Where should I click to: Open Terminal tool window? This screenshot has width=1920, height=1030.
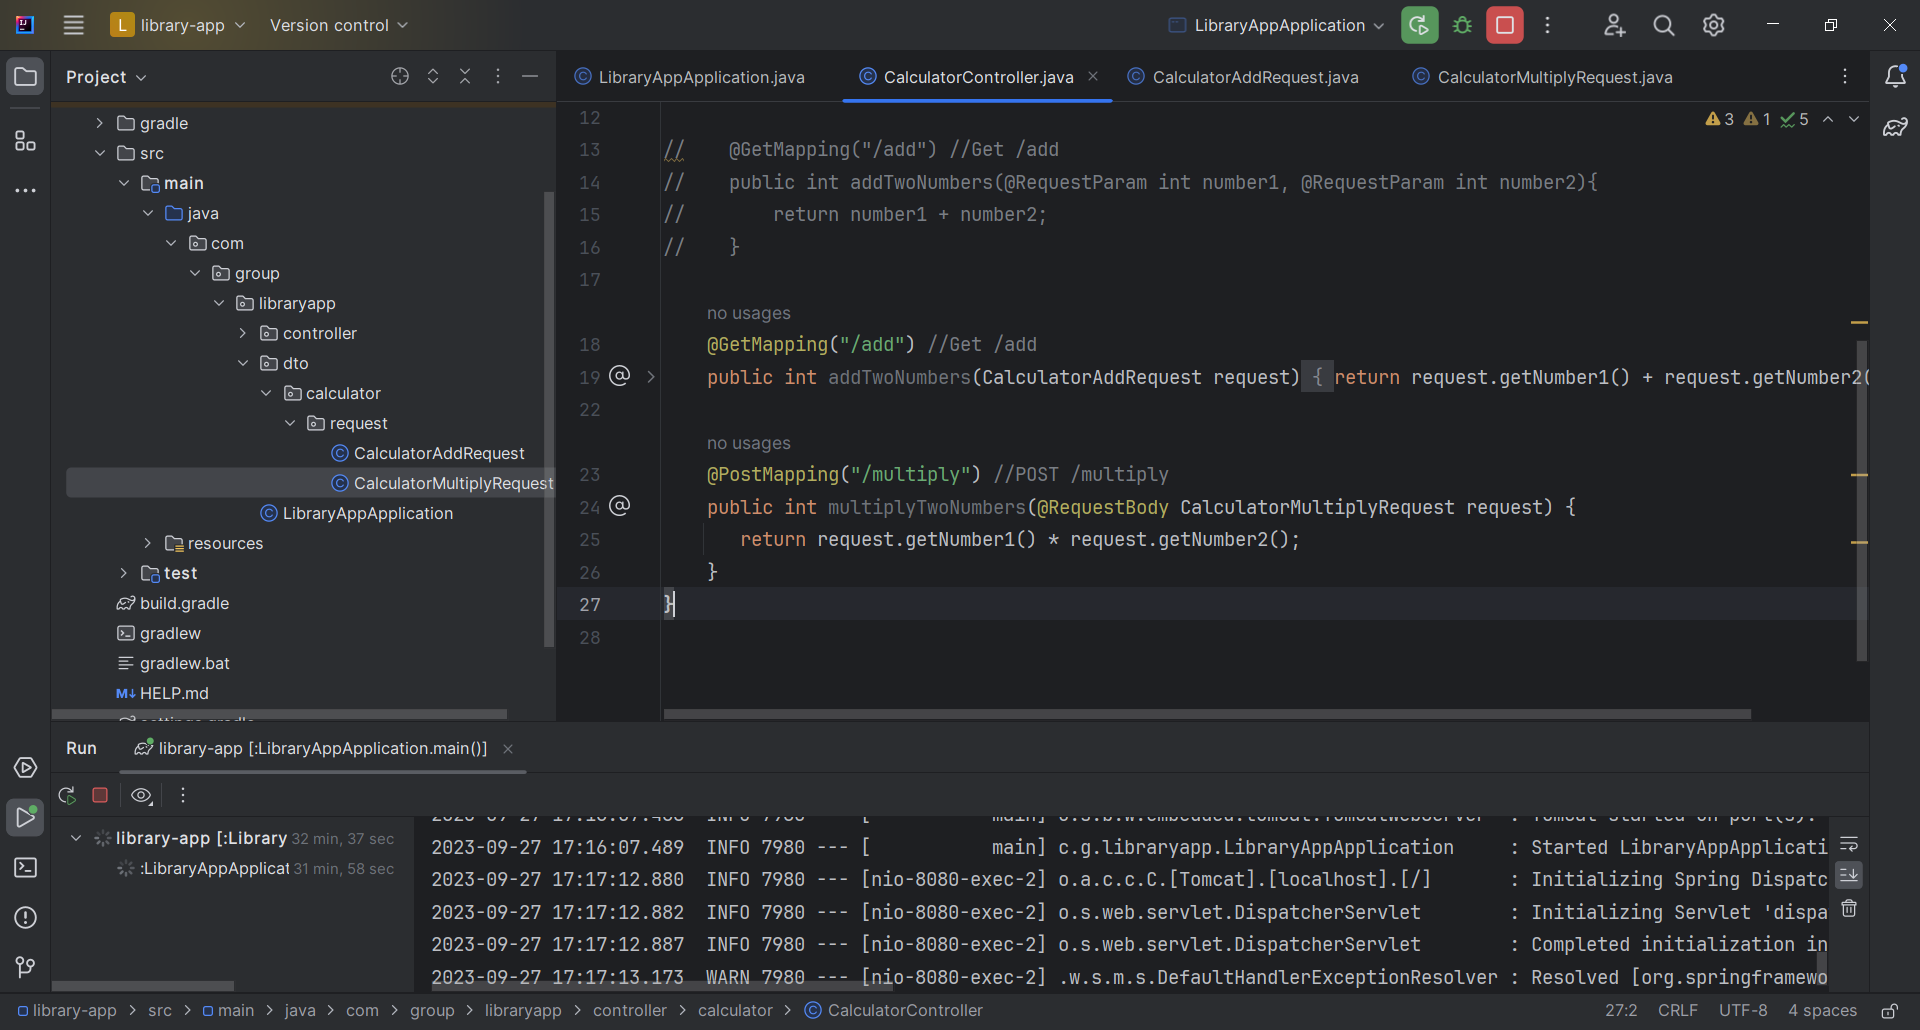(x=26, y=867)
